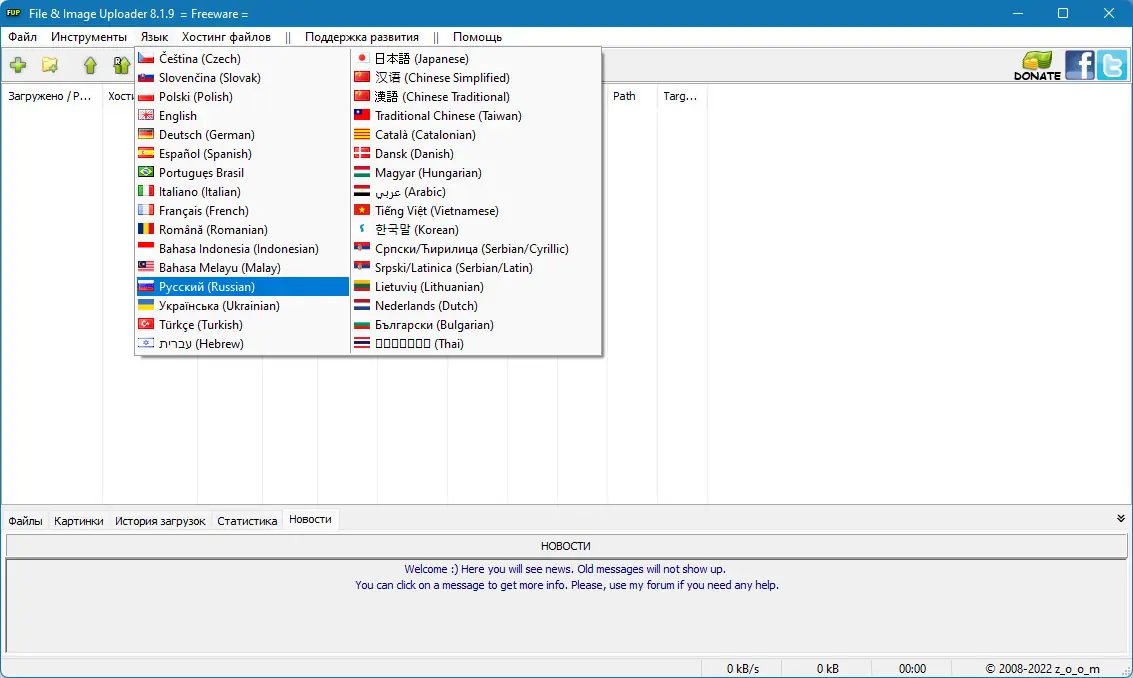Select Polski (Polish) language
This screenshot has width=1133, height=678.
pyautogui.click(x=243, y=97)
